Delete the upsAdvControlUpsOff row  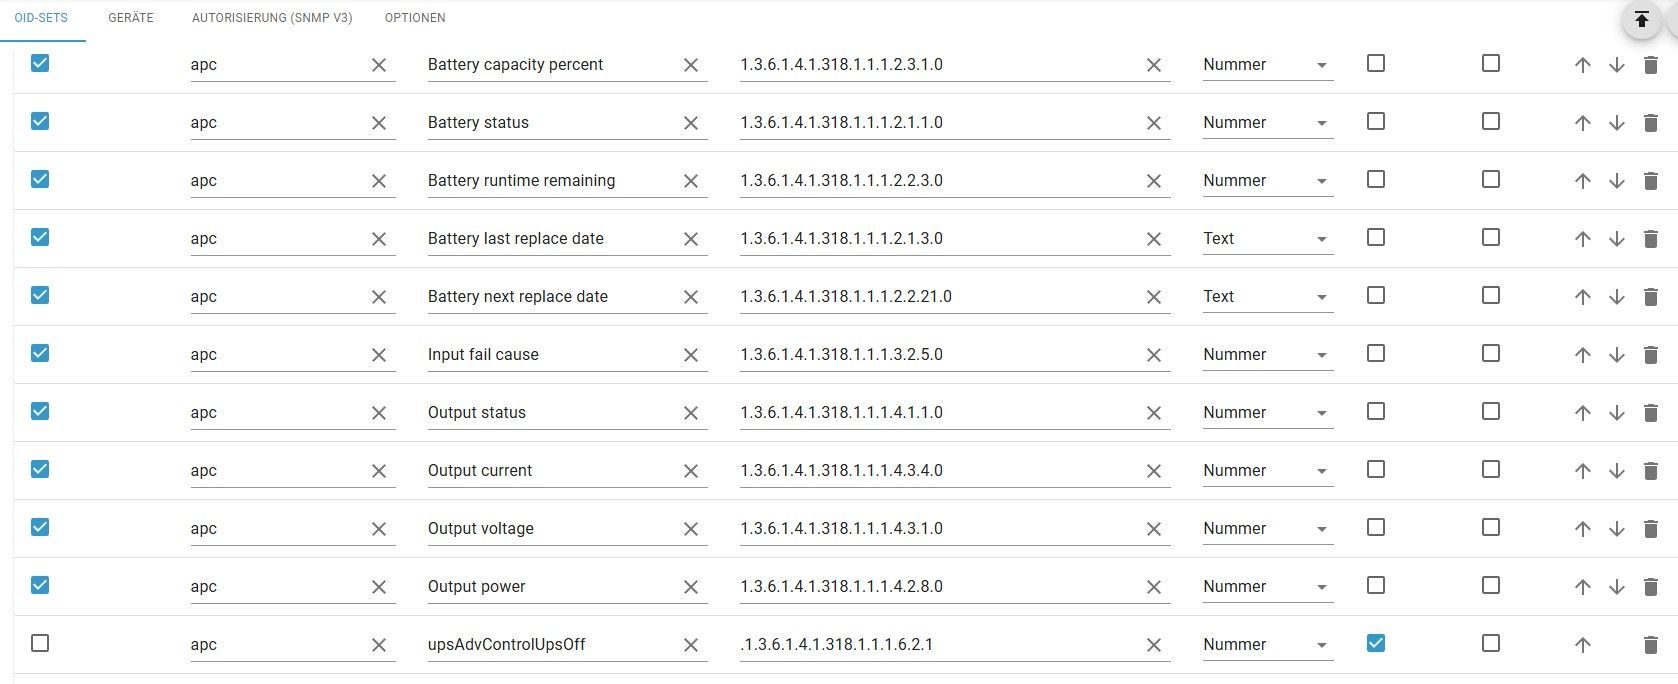click(1650, 645)
